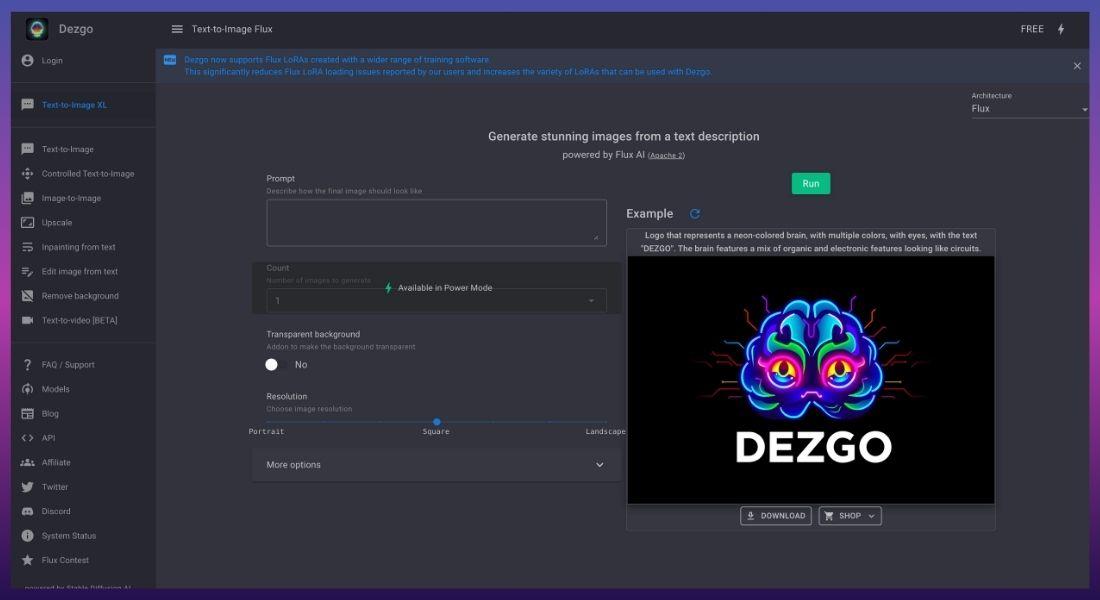This screenshot has width=1100, height=600.
Task: Set resolution to Landscape label
Action: [605, 432]
